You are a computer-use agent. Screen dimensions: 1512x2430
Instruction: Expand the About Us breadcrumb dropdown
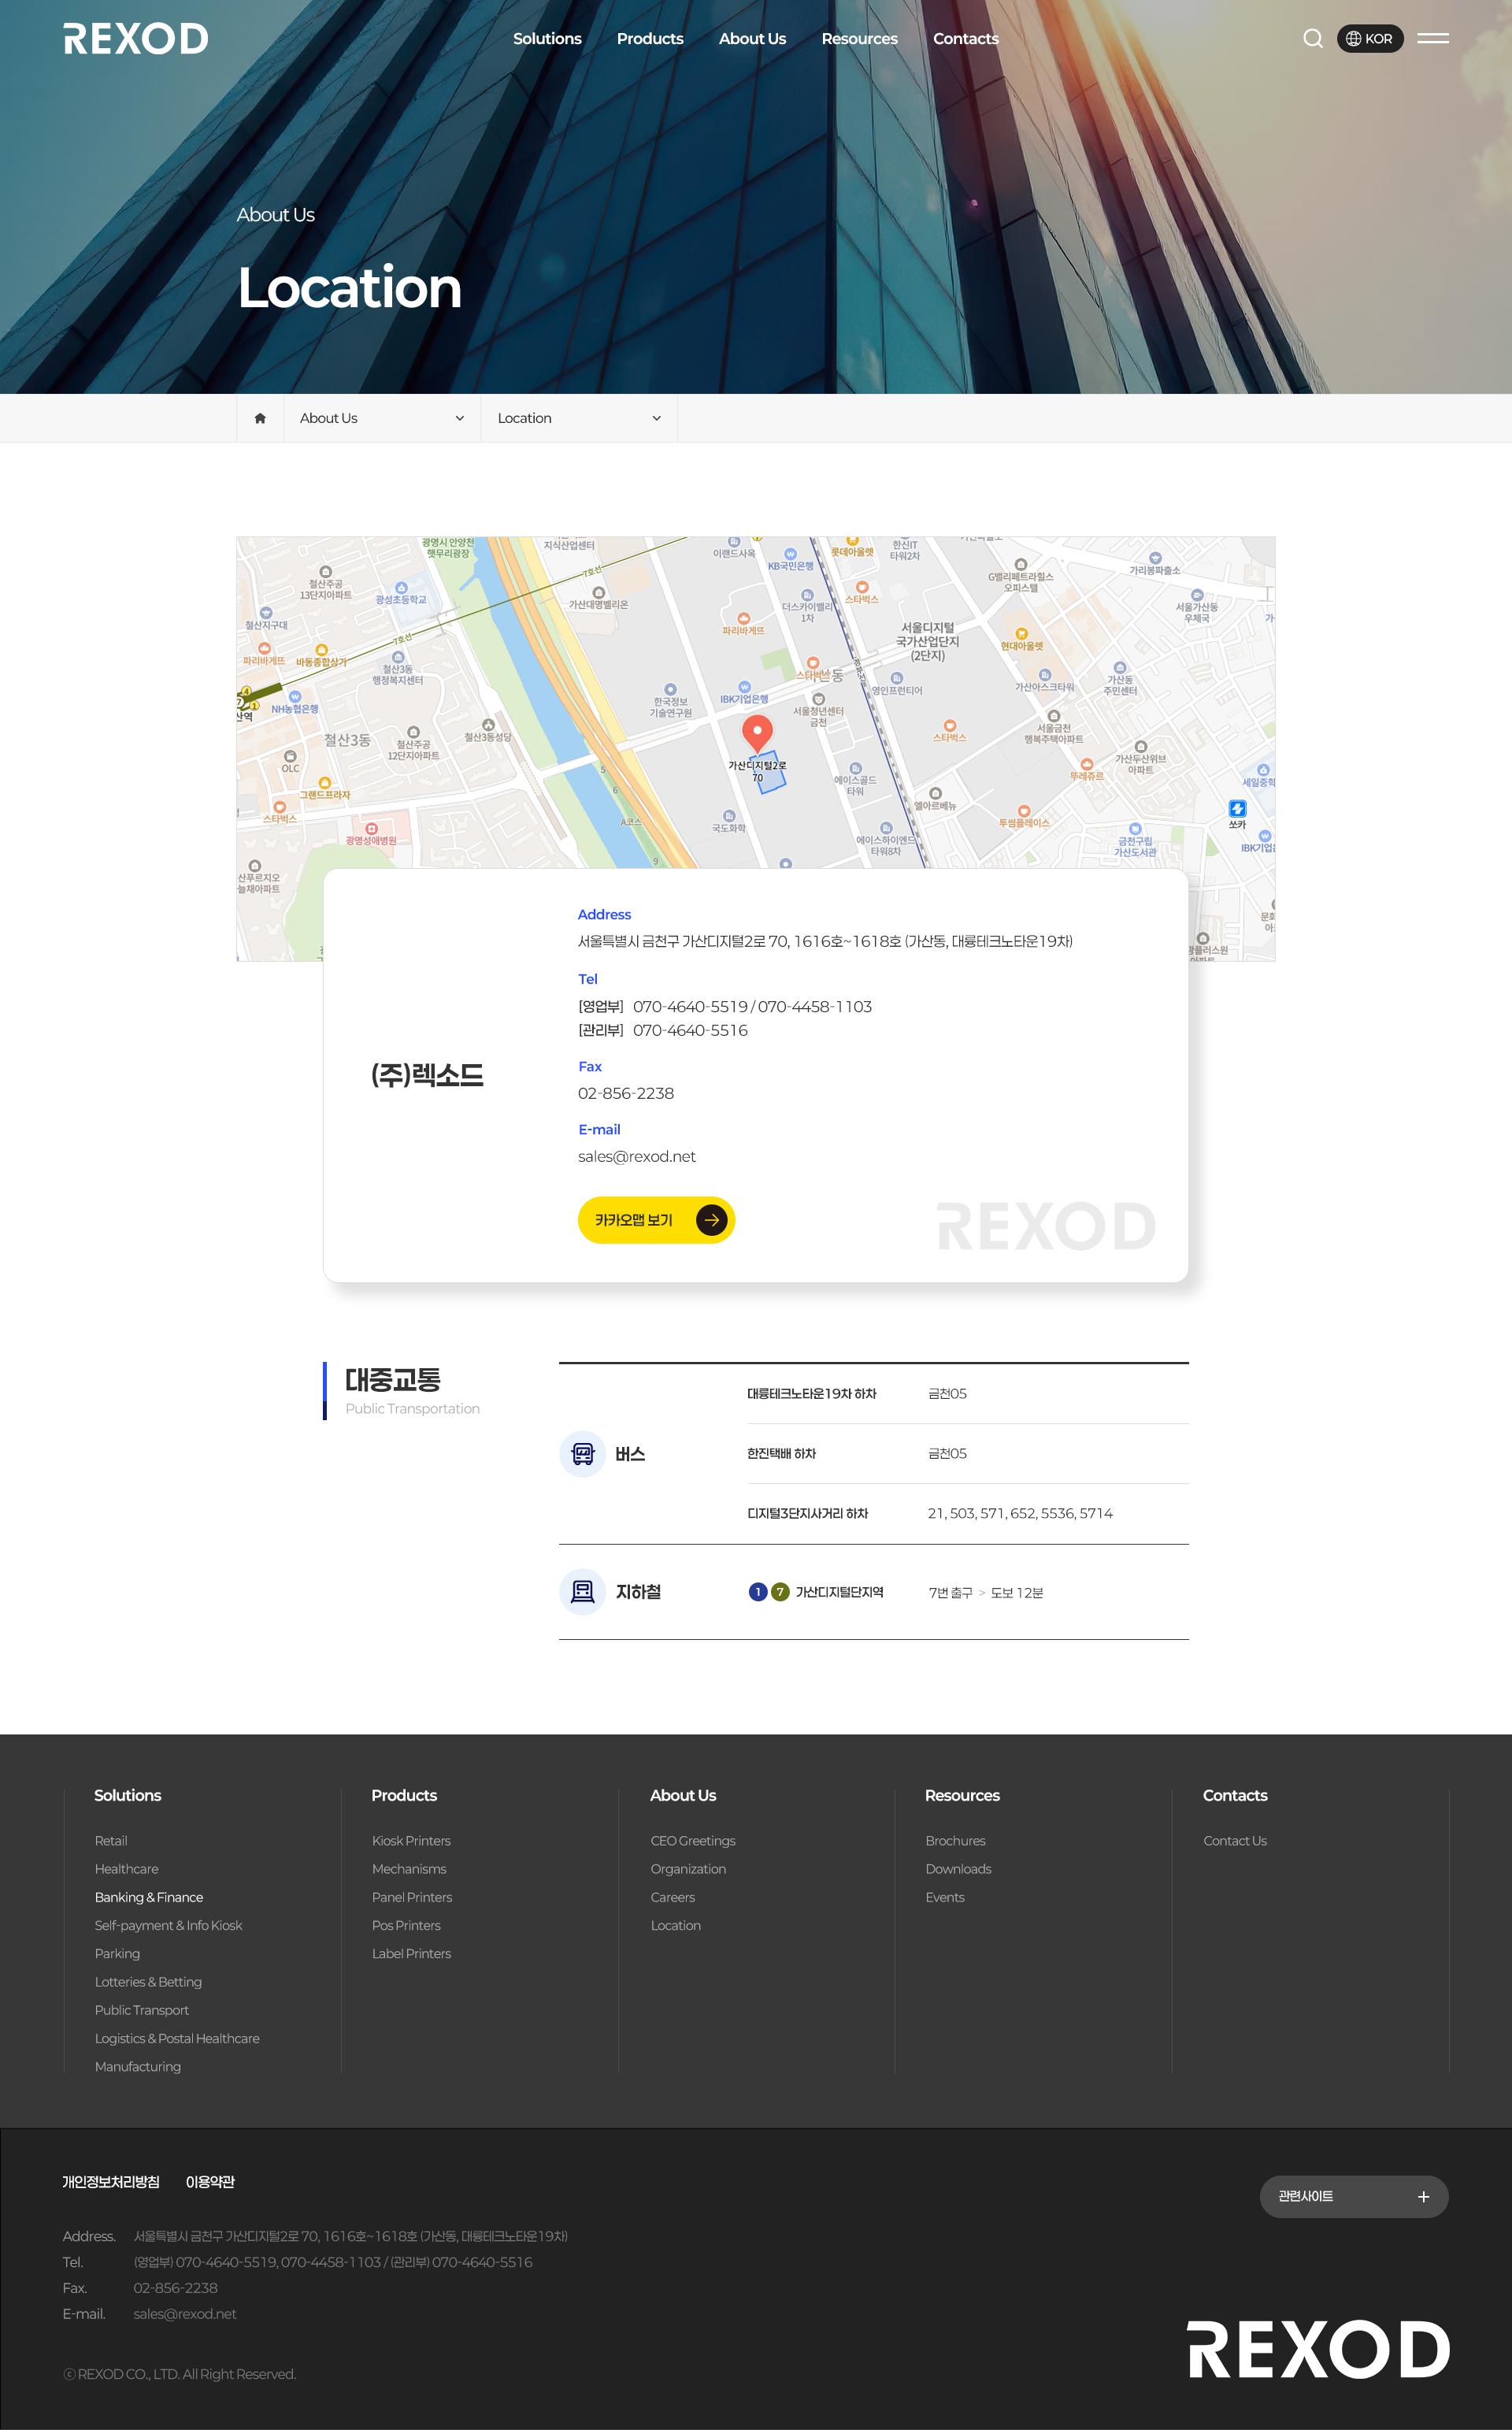click(x=382, y=418)
